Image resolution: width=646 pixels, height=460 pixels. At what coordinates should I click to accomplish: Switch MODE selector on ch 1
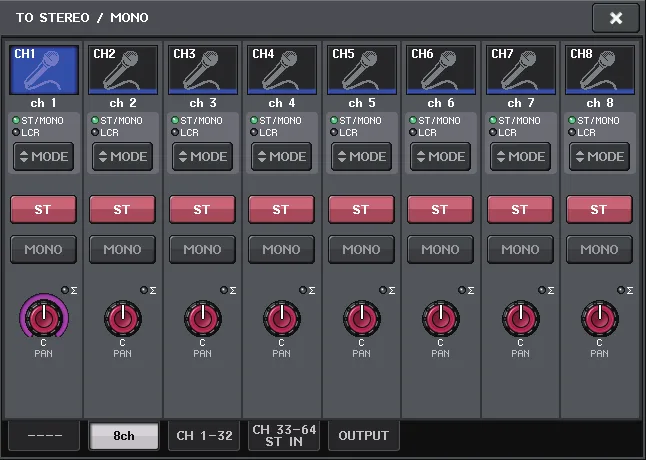[43, 156]
